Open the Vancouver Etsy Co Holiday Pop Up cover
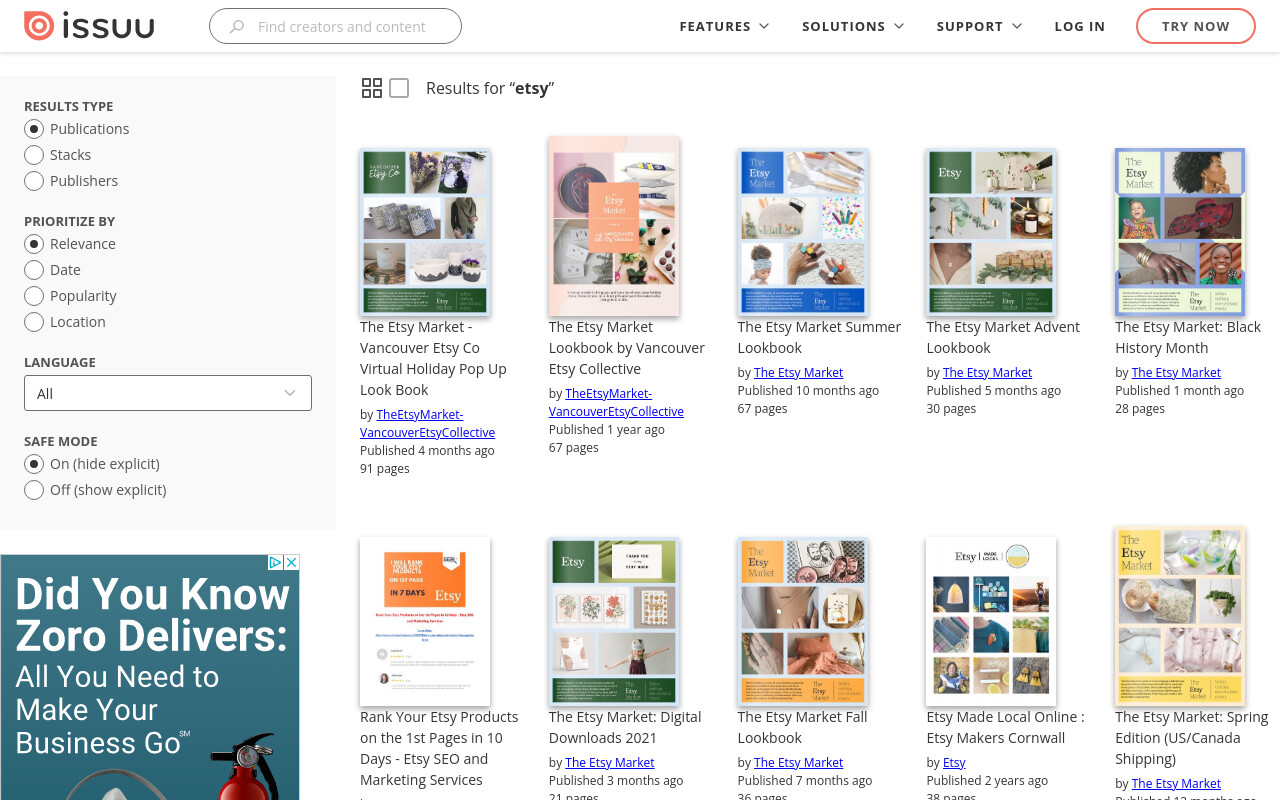 point(425,232)
